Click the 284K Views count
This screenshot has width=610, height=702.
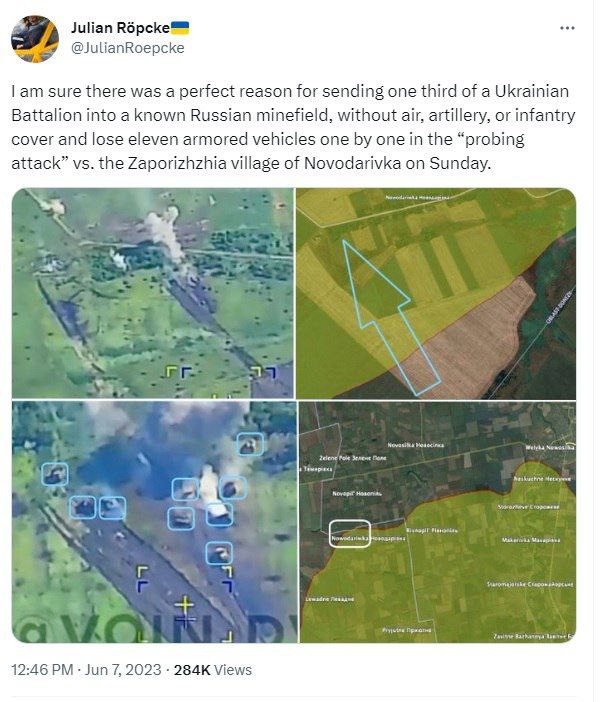(213, 670)
